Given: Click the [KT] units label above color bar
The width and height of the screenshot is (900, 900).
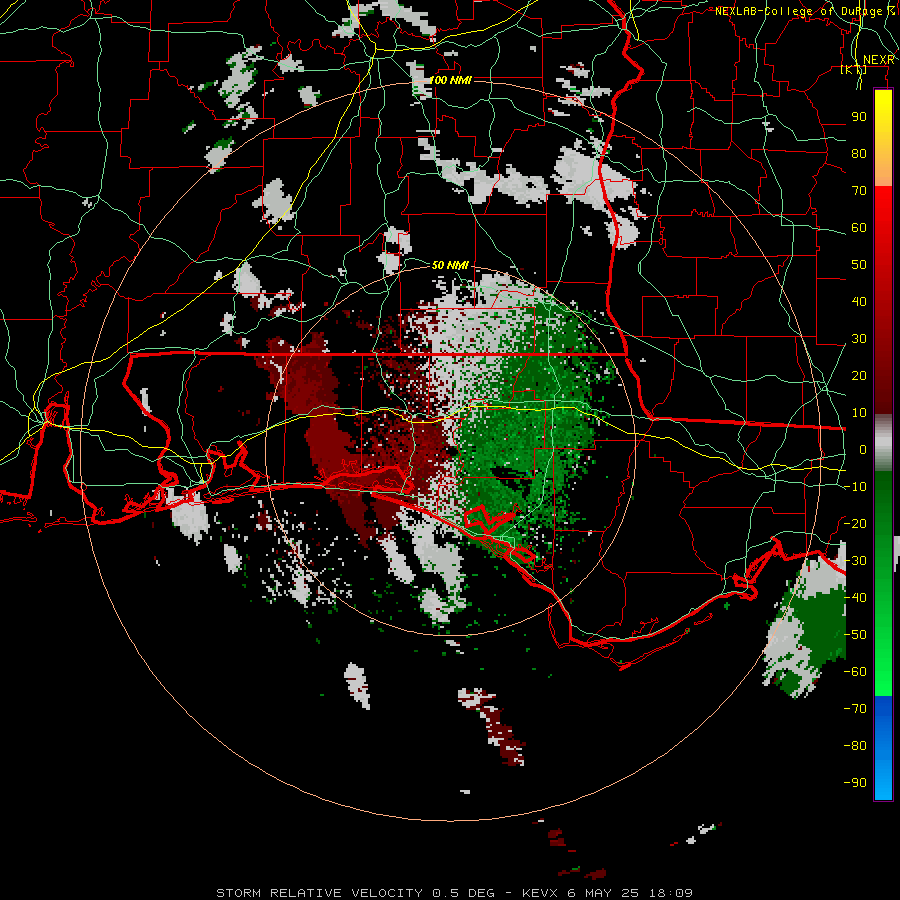Looking at the screenshot, I should pyautogui.click(x=853, y=69).
